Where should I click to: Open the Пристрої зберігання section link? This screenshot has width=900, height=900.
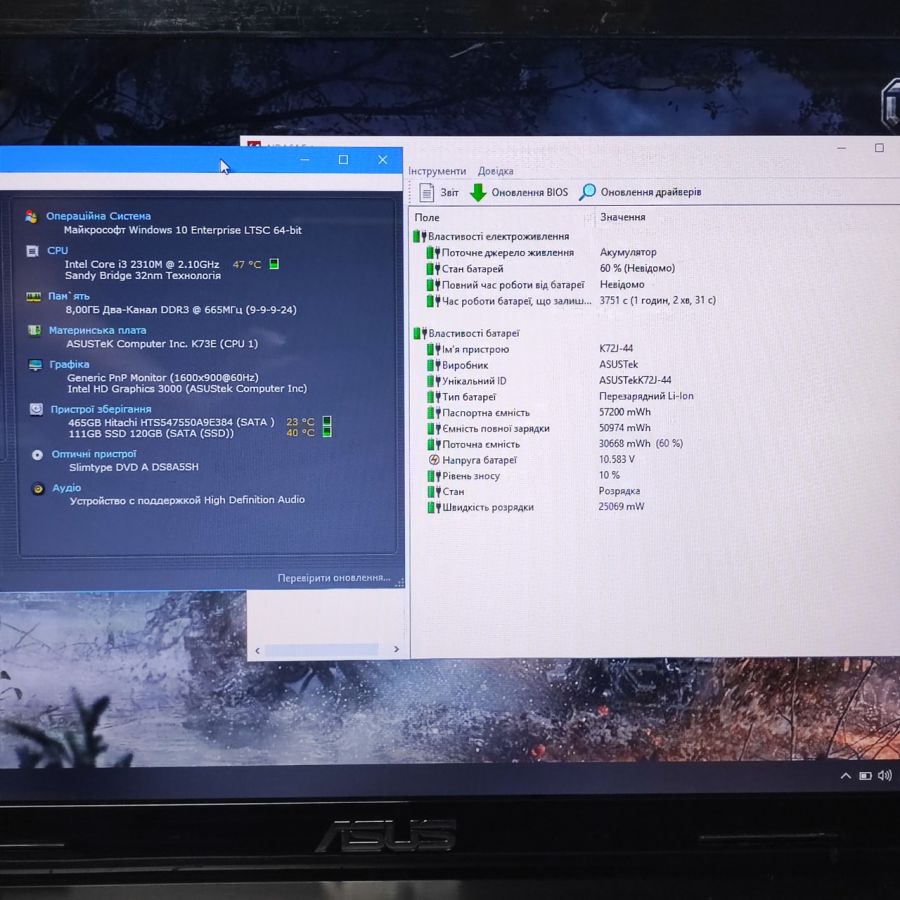pos(101,409)
